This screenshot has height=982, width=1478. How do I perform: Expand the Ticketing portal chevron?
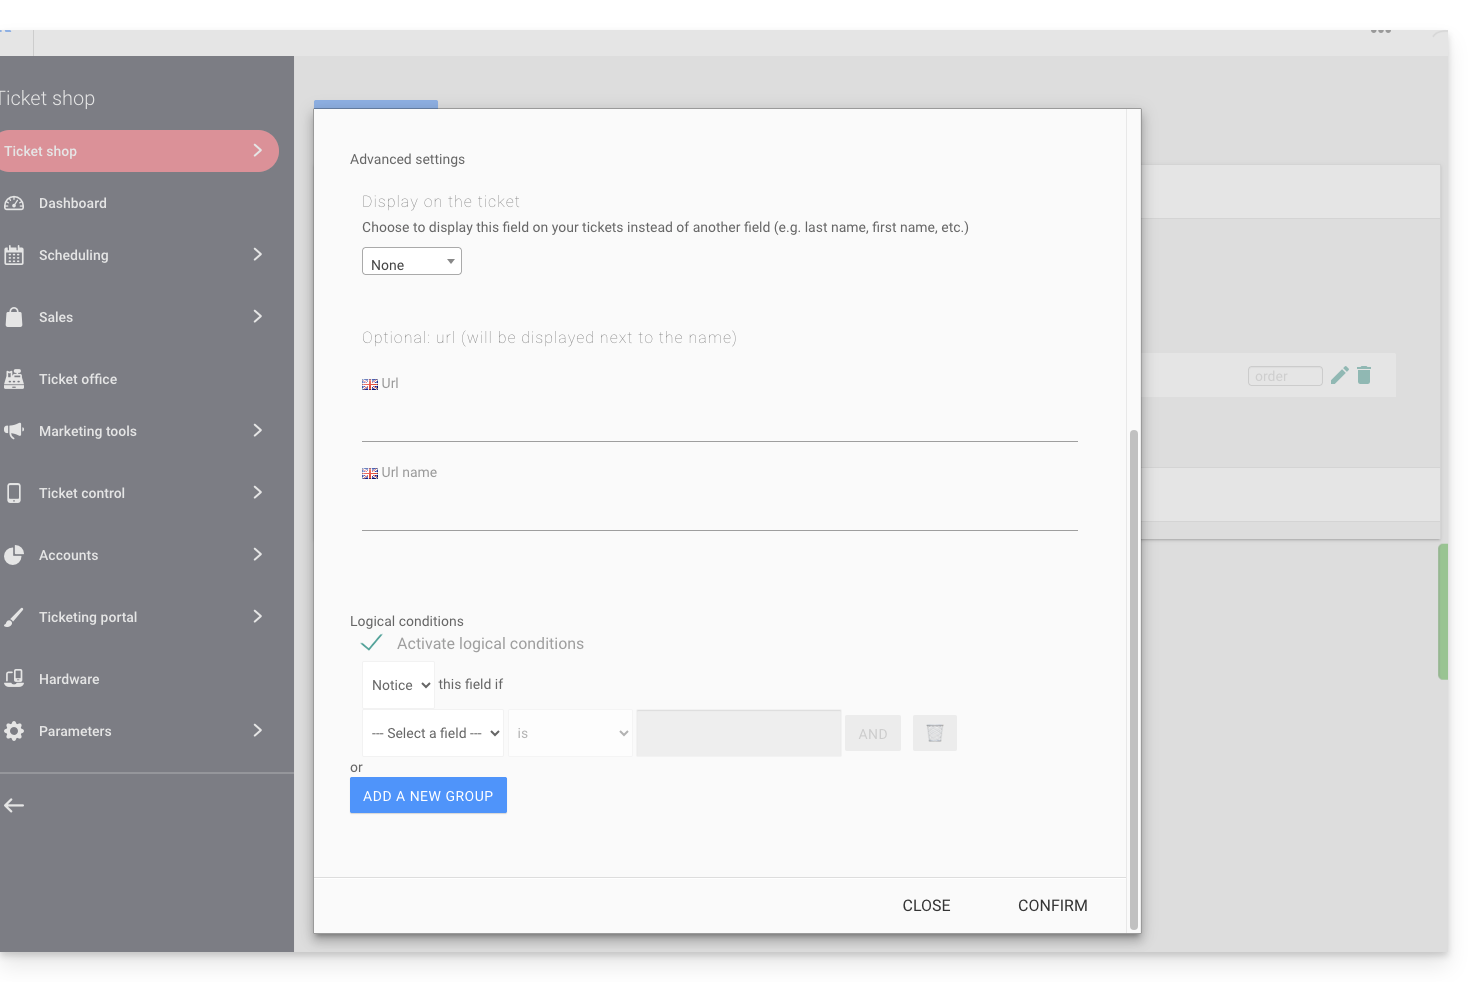pos(257,617)
